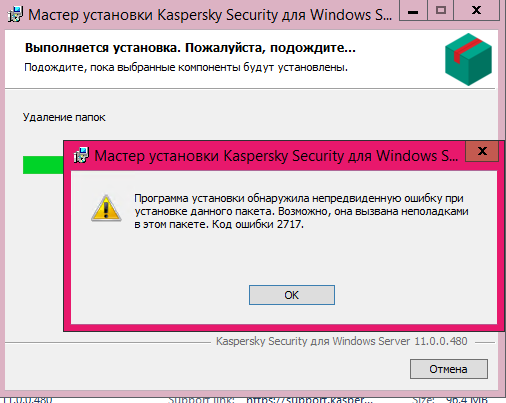Click the error code 2717 message text
This screenshot has height=403, width=506.
click(301, 211)
